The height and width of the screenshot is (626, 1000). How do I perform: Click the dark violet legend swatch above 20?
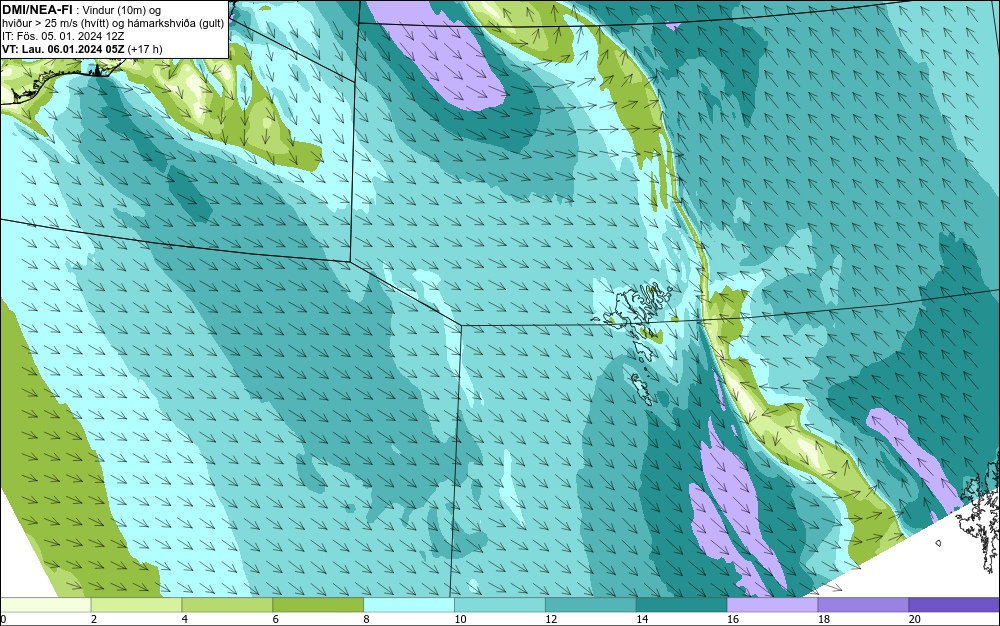[954, 605]
